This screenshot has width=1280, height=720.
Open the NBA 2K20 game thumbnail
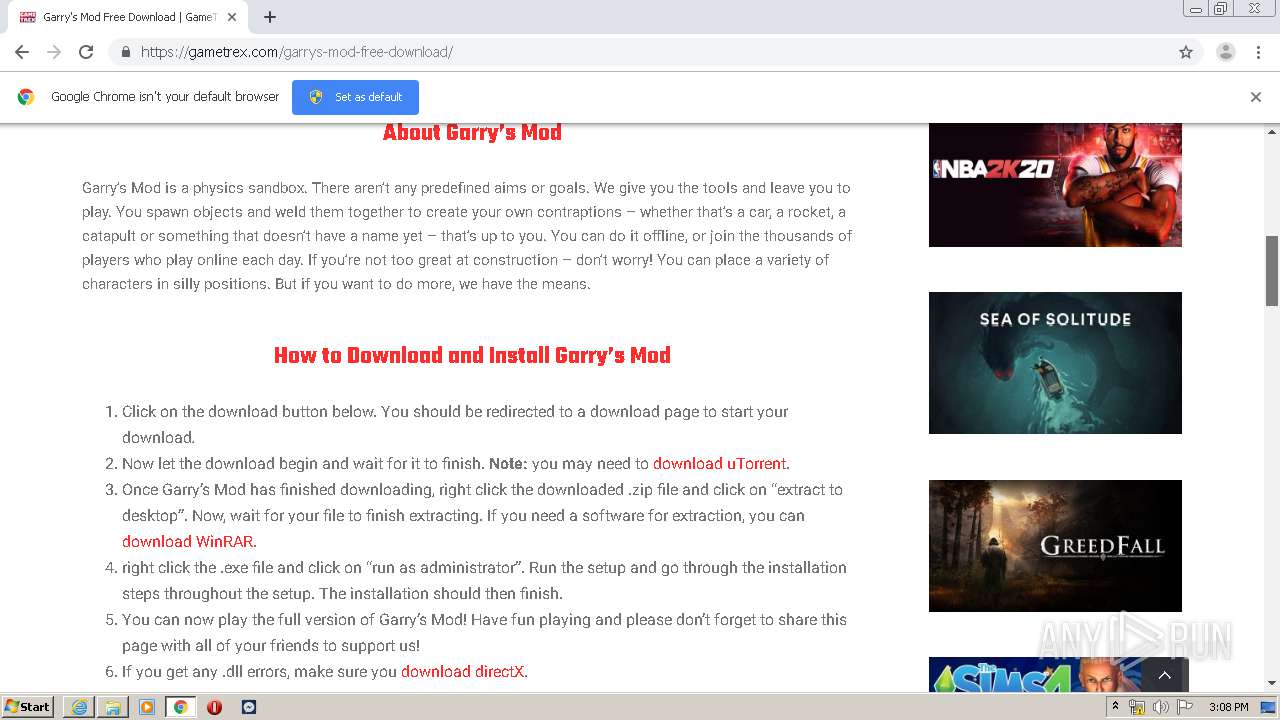[1055, 185]
